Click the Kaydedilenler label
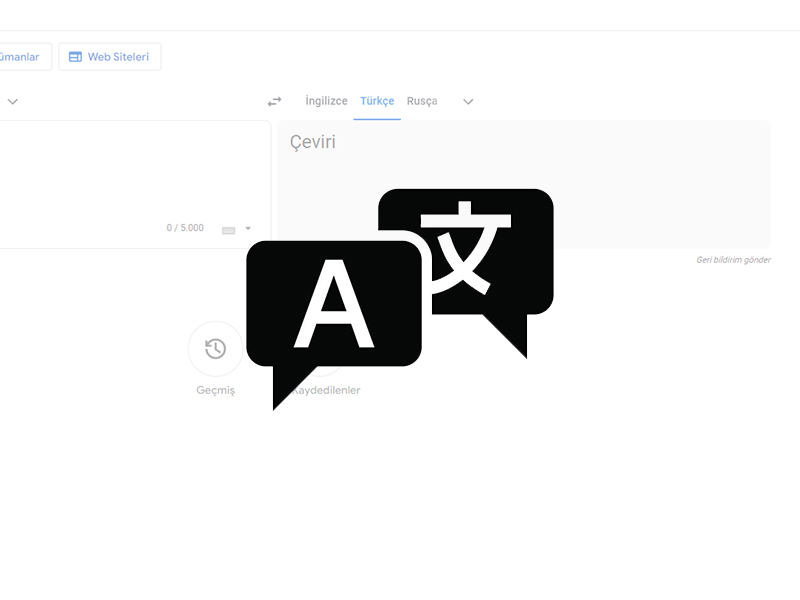 327,390
